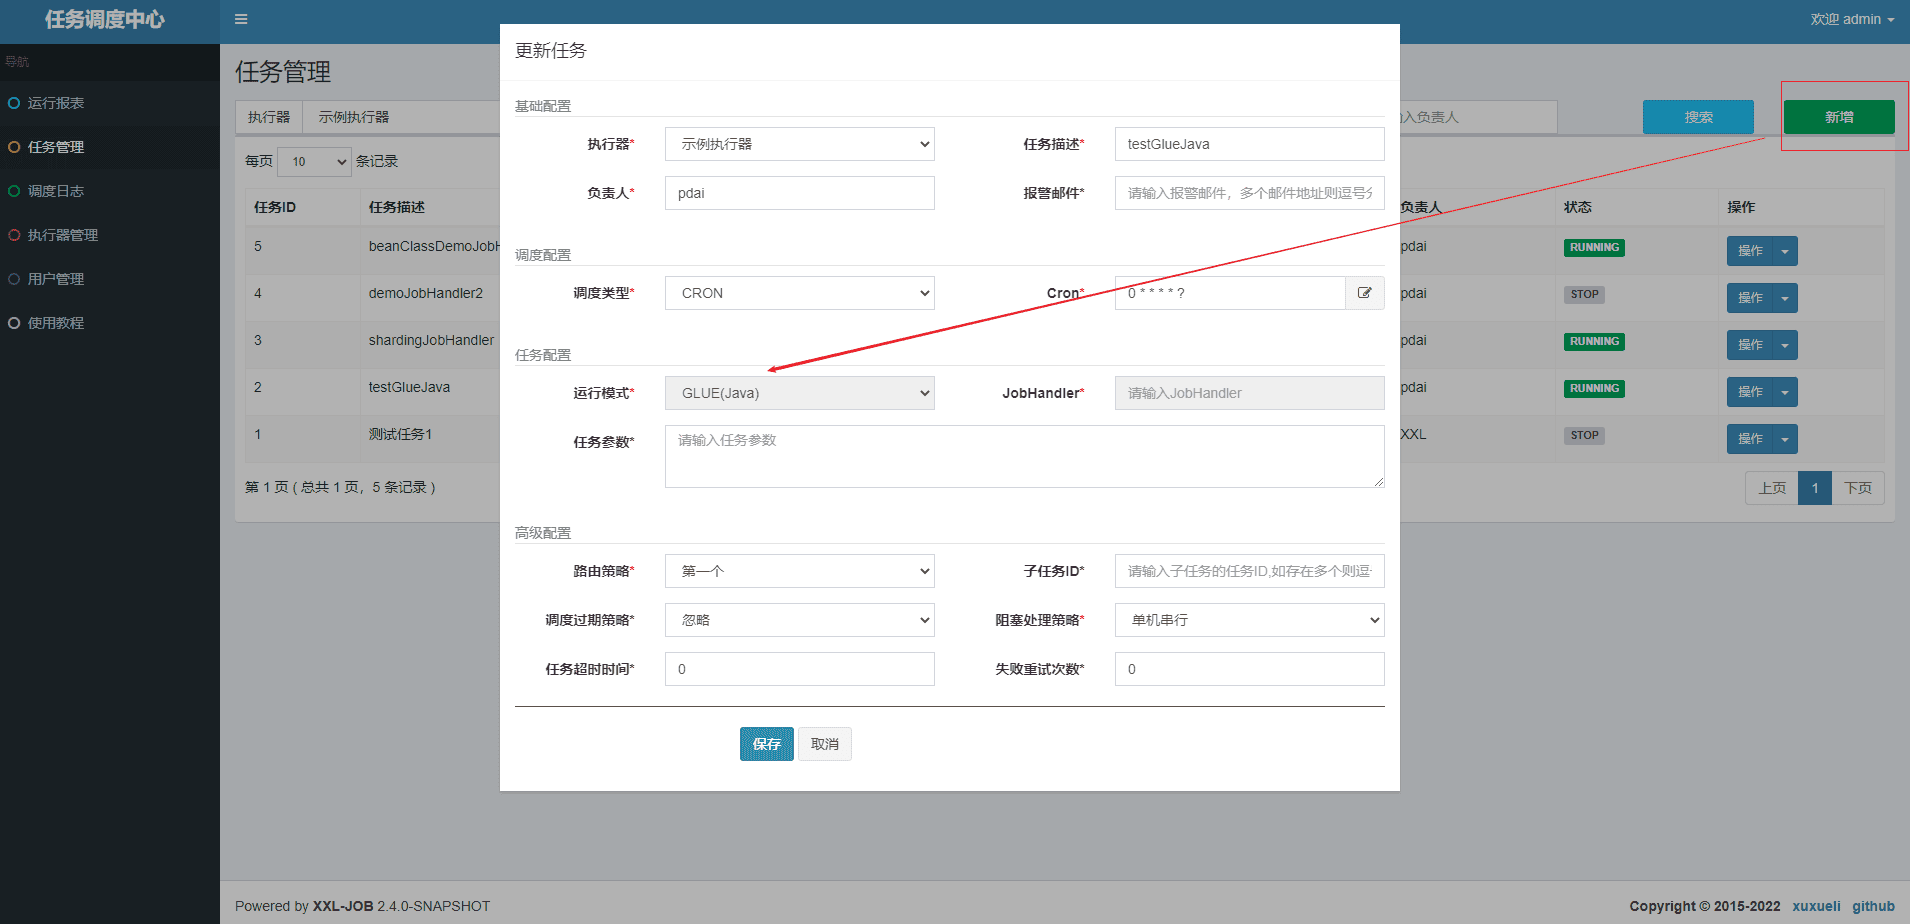Click the 执行器管理 sidebar circle icon
This screenshot has width=1910, height=924.
[14, 235]
